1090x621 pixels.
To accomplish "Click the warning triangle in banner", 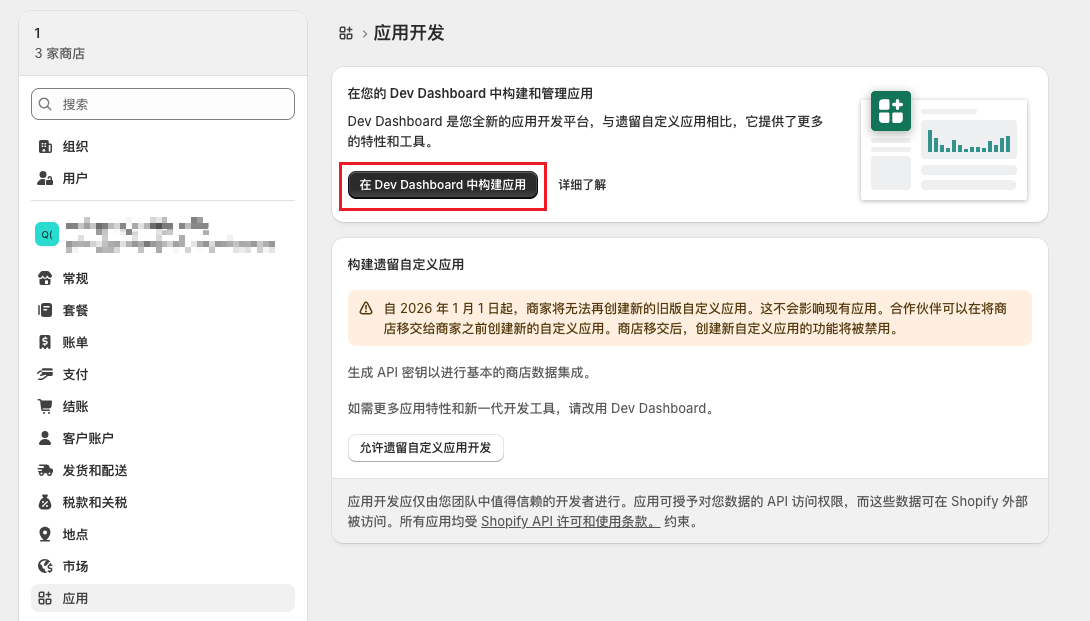I will tap(366, 308).
